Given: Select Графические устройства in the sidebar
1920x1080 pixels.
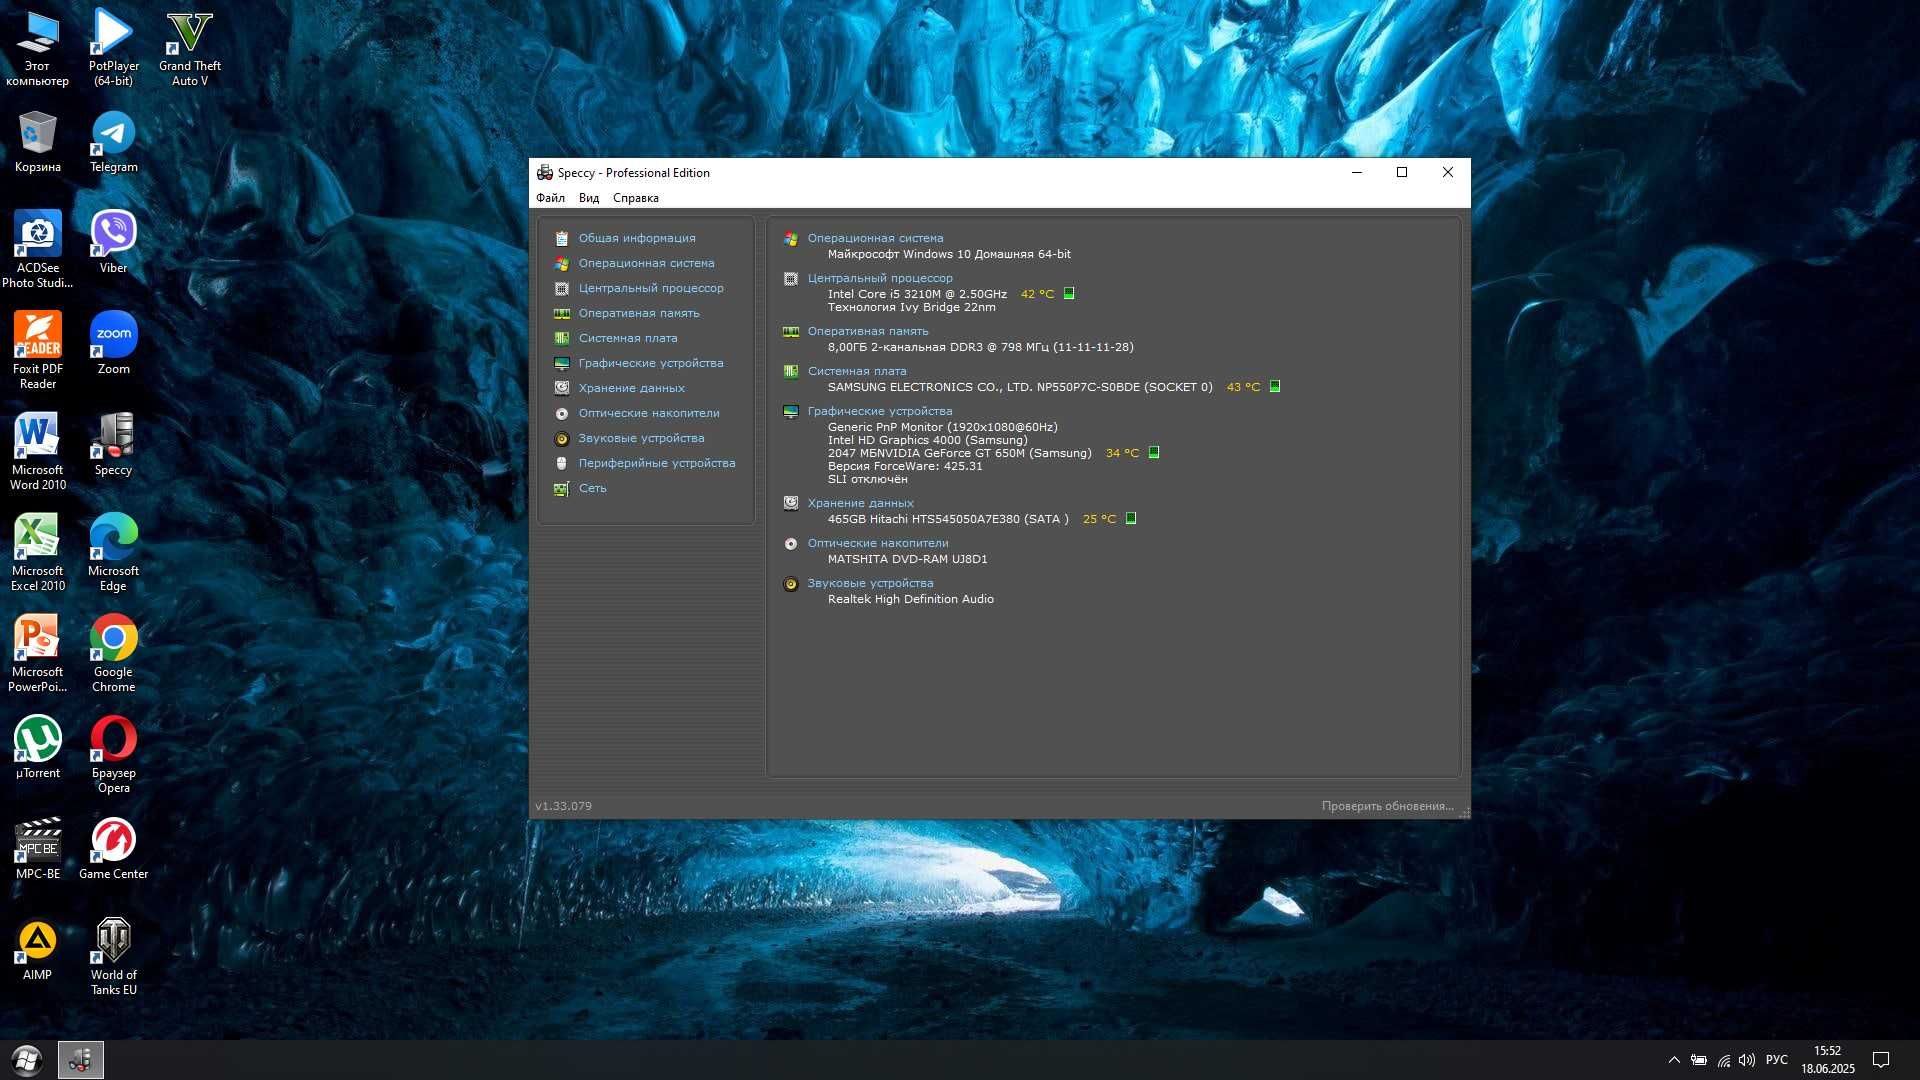Looking at the screenshot, I should click(651, 363).
